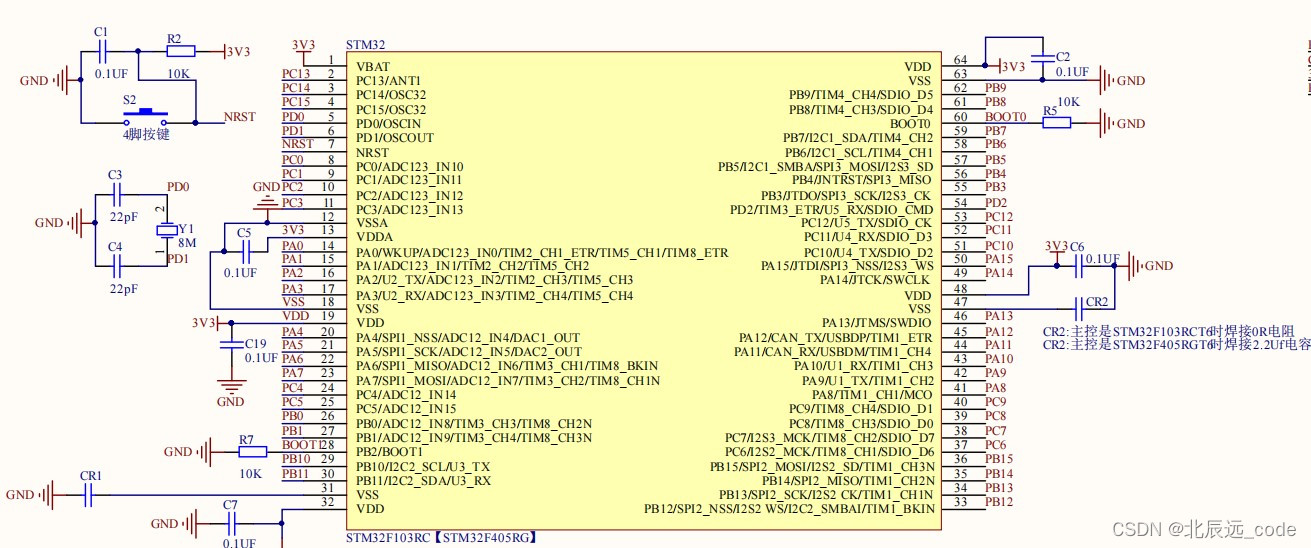Click the CR2 note mentioning STM32F103RCT6
Screen dimensions: 1311x548
1169,331
